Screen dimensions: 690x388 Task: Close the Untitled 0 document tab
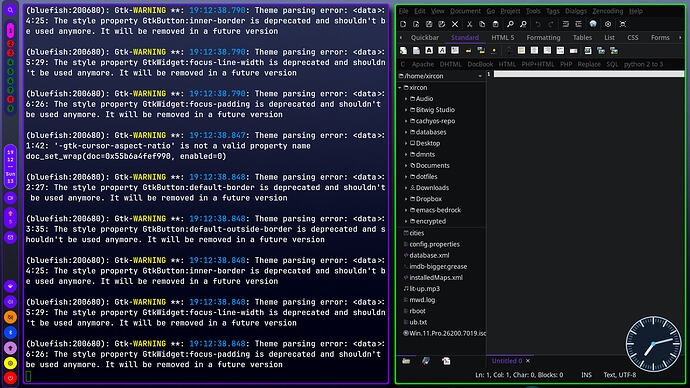[528, 361]
